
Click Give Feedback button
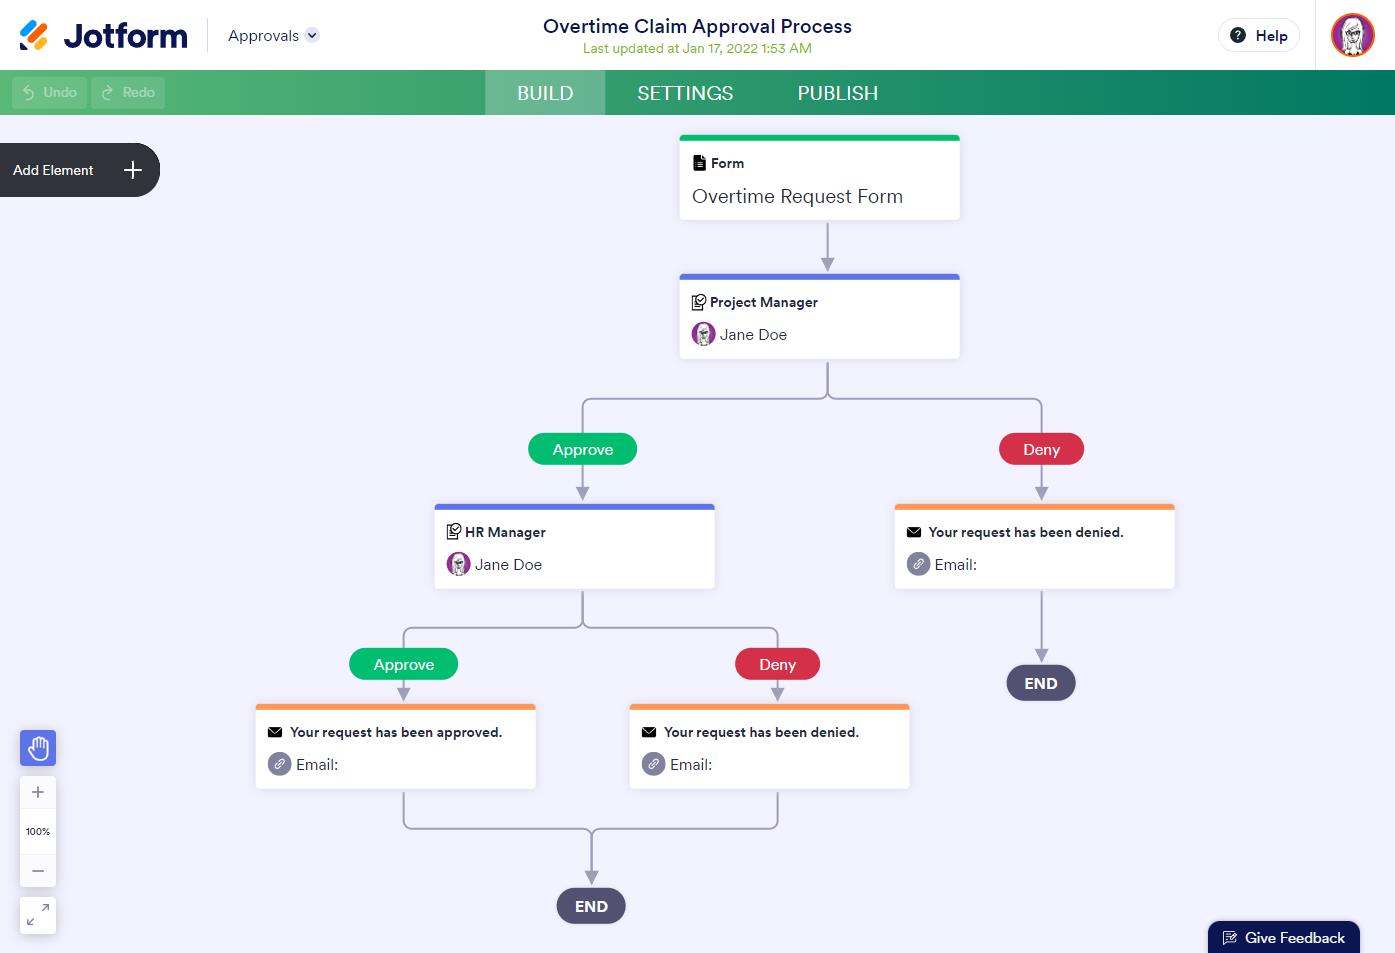click(x=1284, y=938)
